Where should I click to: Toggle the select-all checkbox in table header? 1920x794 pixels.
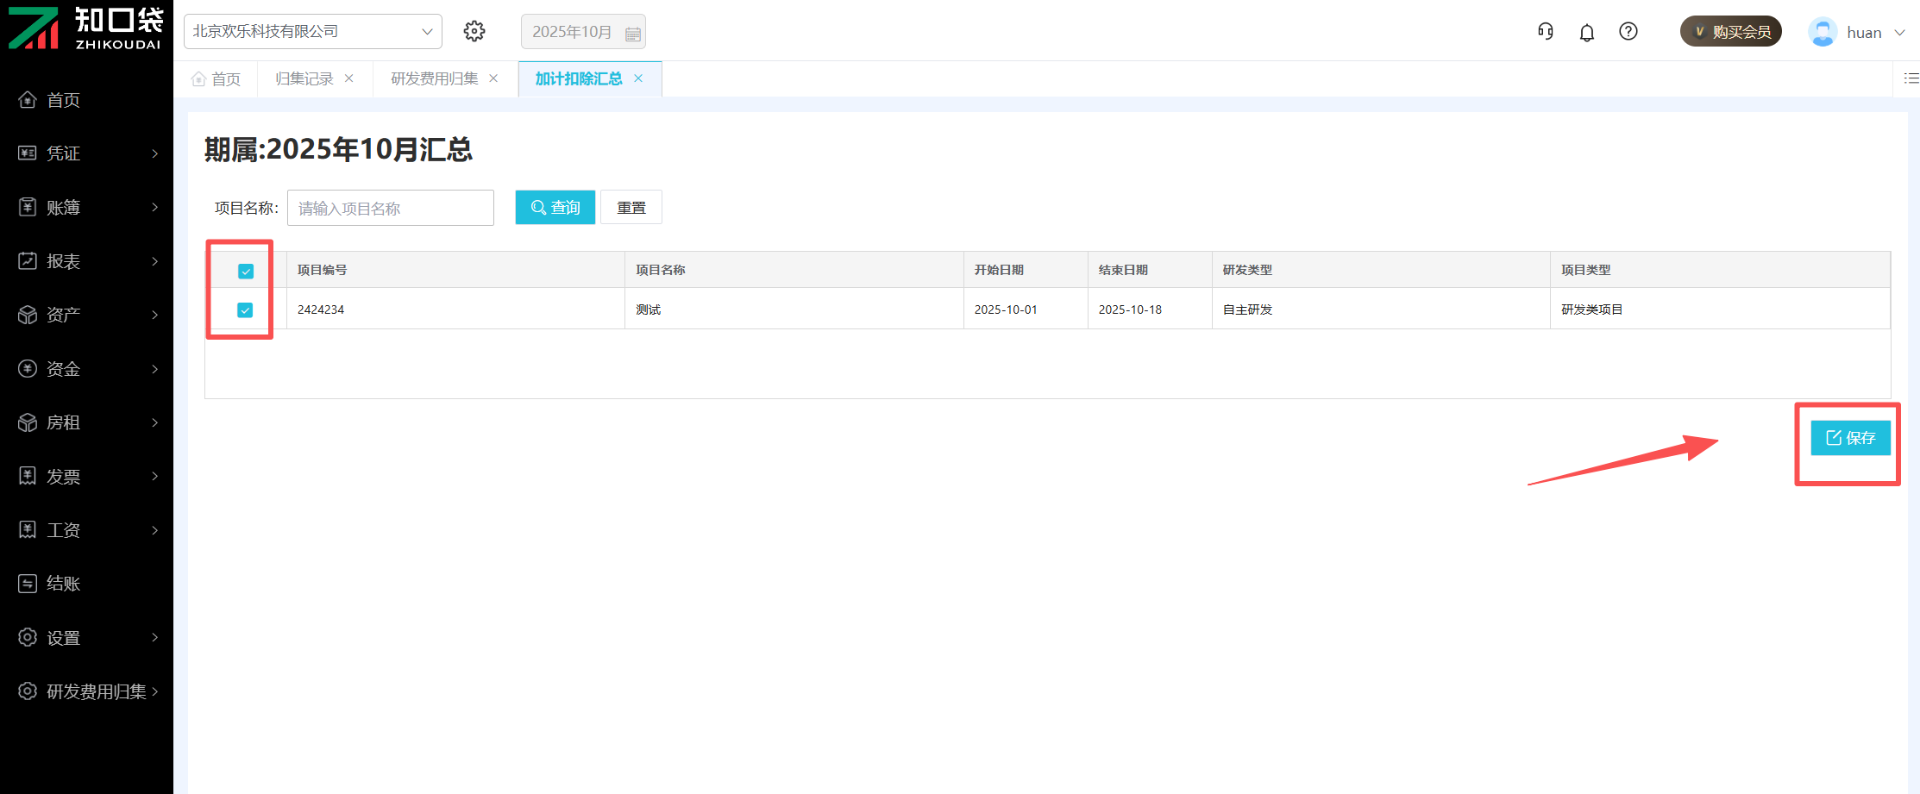coord(246,271)
